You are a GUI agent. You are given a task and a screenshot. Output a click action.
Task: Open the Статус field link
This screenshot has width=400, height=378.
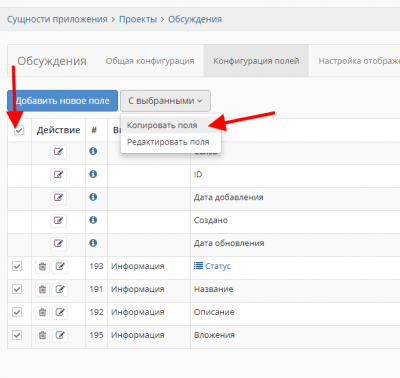tap(218, 266)
